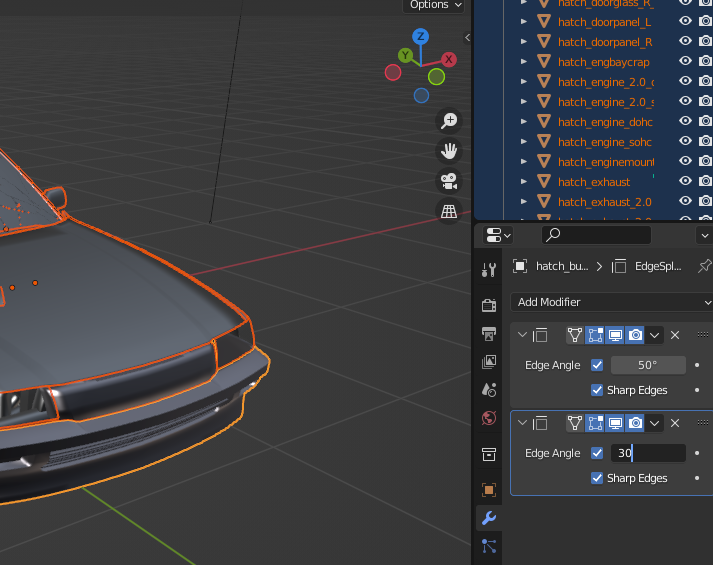Open the Scene properties tab icon

(489, 390)
